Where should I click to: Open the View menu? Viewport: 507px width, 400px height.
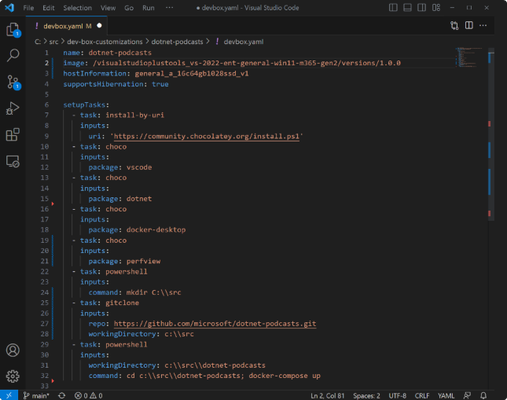[108, 8]
